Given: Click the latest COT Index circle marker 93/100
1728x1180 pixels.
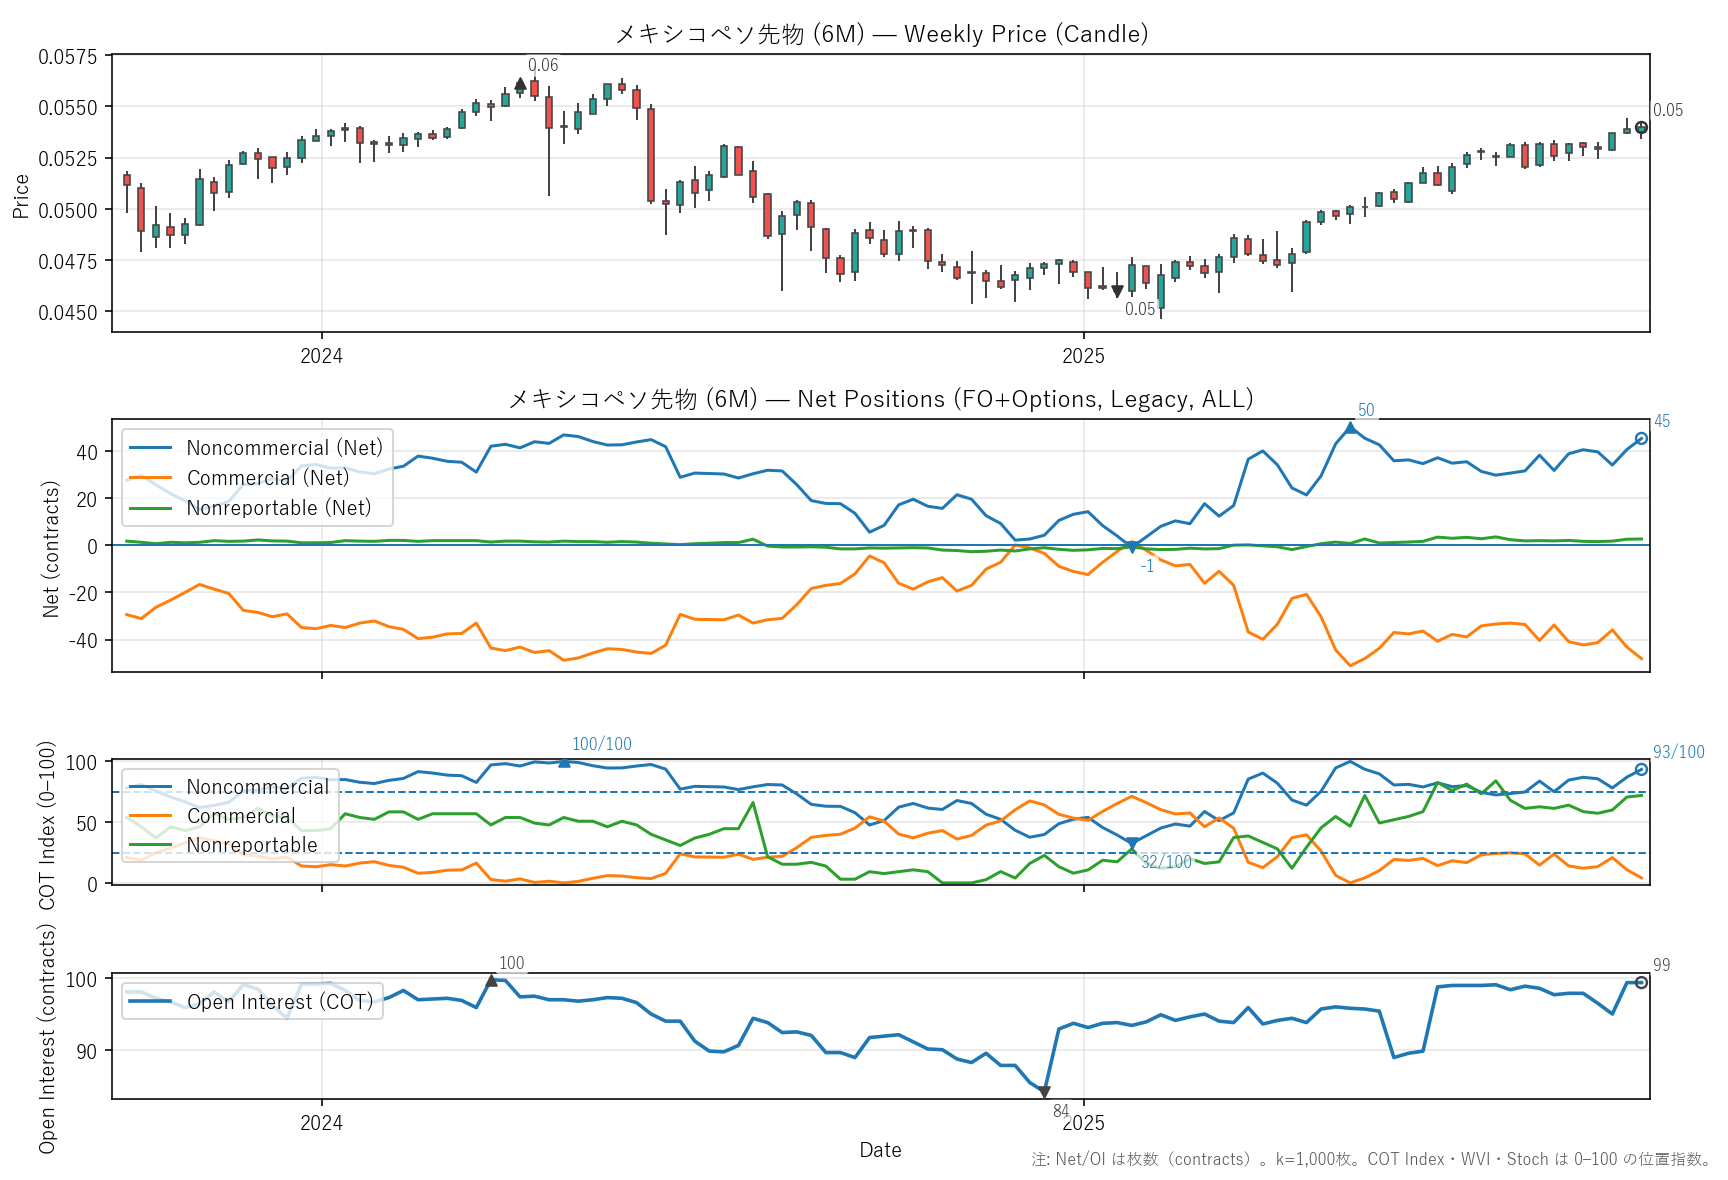Looking at the screenshot, I should [x=1641, y=770].
